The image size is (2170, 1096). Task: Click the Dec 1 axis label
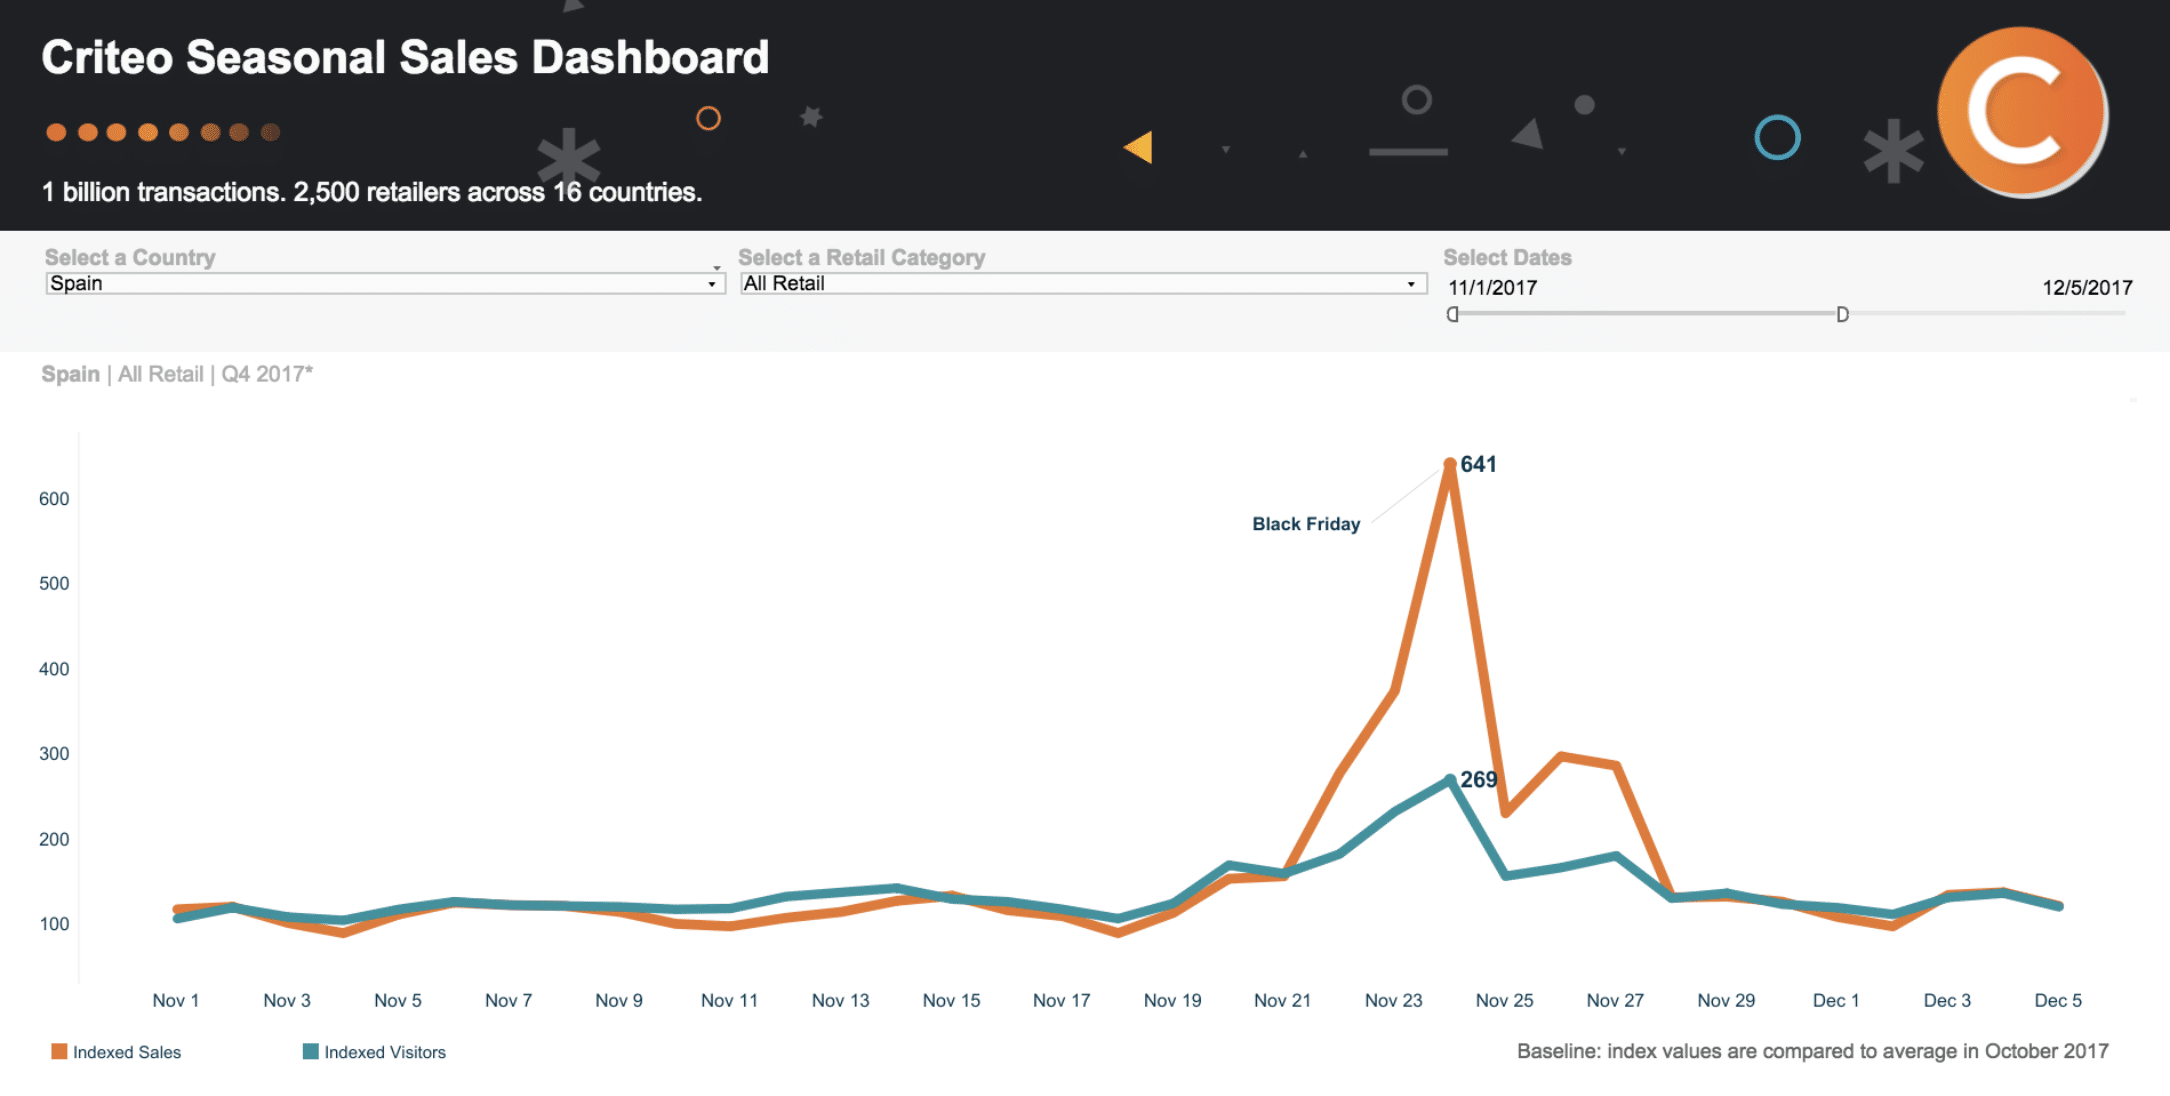coord(1836,1000)
